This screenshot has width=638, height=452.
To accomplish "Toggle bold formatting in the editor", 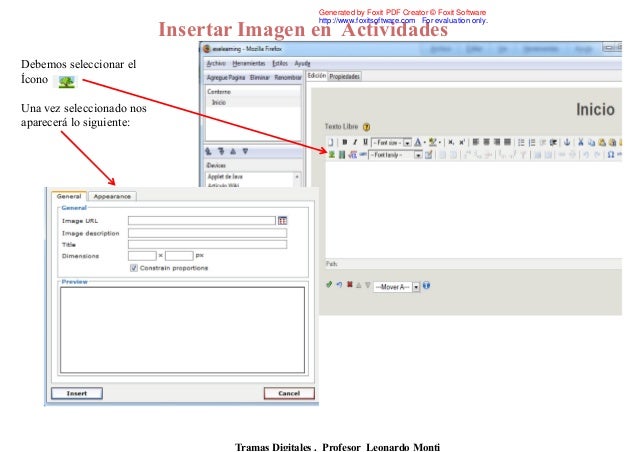I will coord(345,142).
